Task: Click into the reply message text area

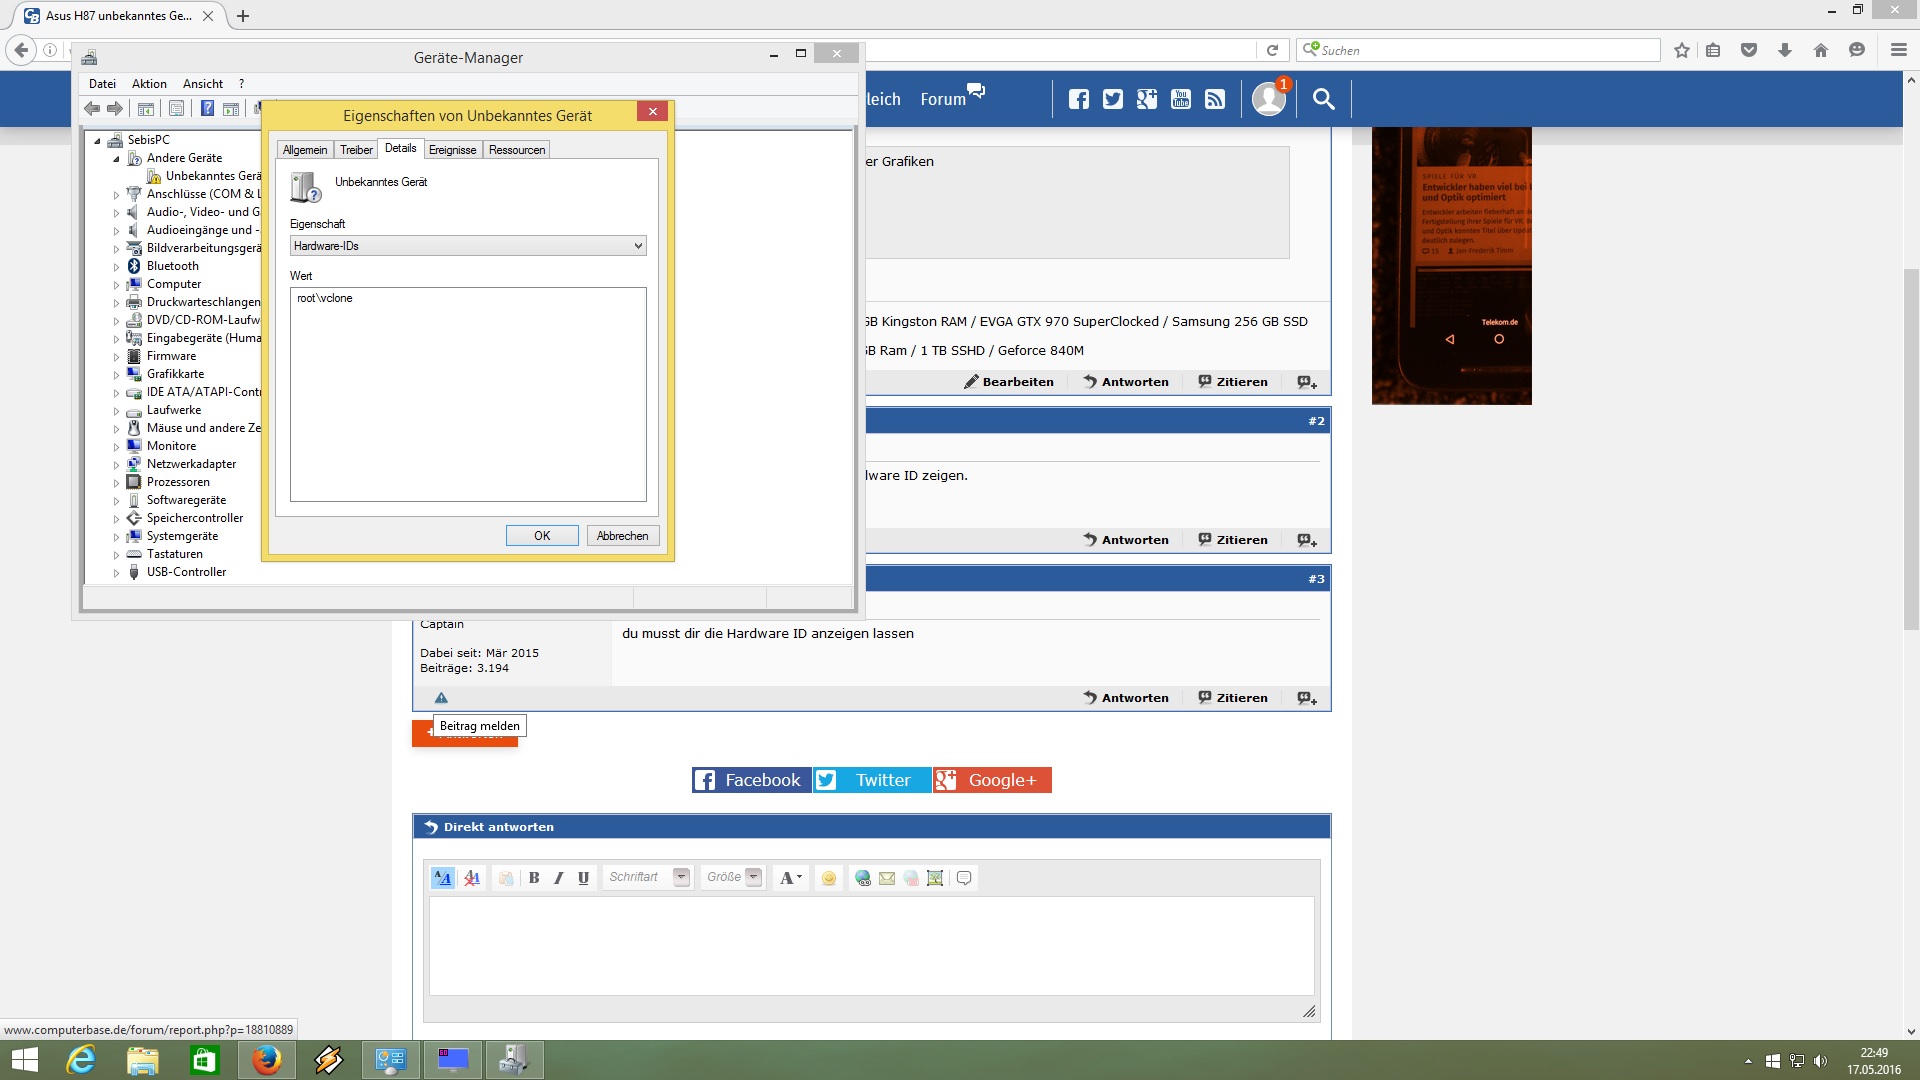Action: 870,945
